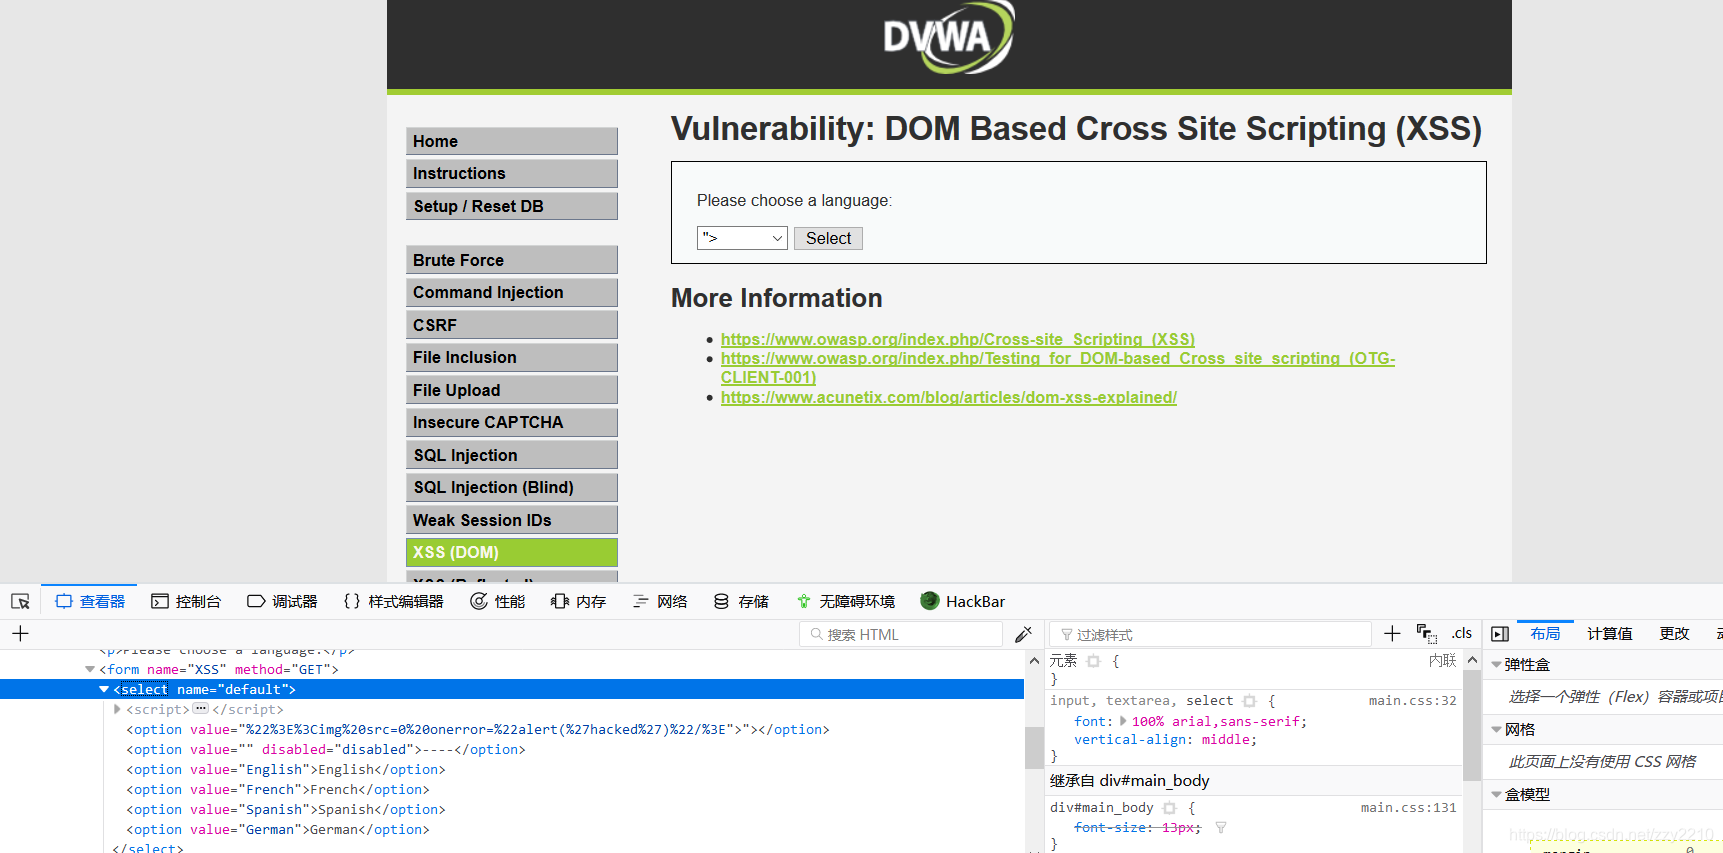Screen dimensions: 1723x853
Task: Open acunetix dom-xss-explained link
Action: click(x=949, y=398)
